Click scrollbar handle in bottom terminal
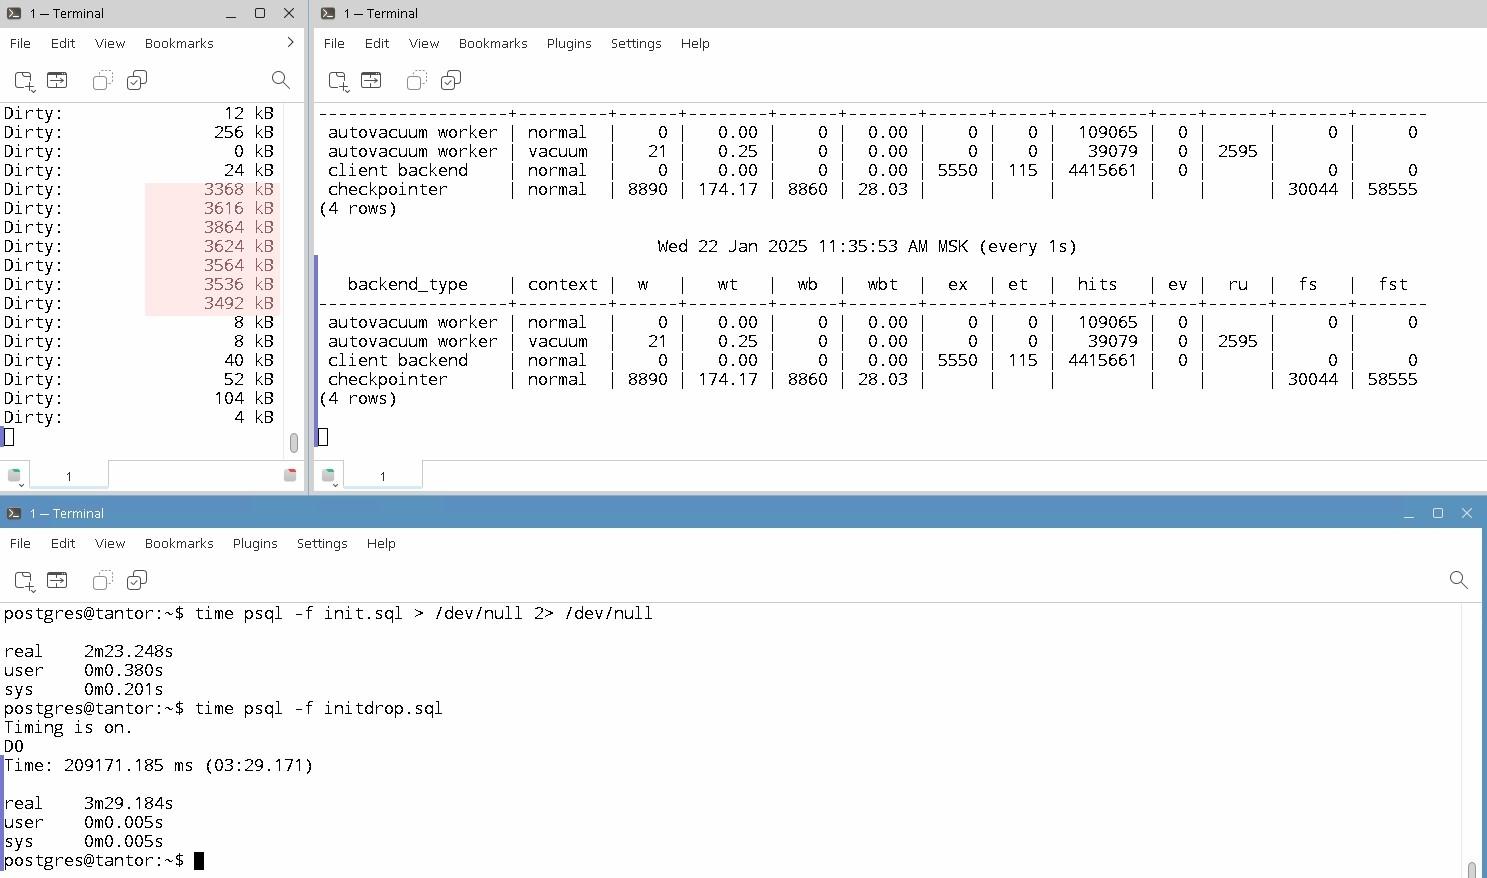Viewport: 1487px width, 878px height. 1471,869
